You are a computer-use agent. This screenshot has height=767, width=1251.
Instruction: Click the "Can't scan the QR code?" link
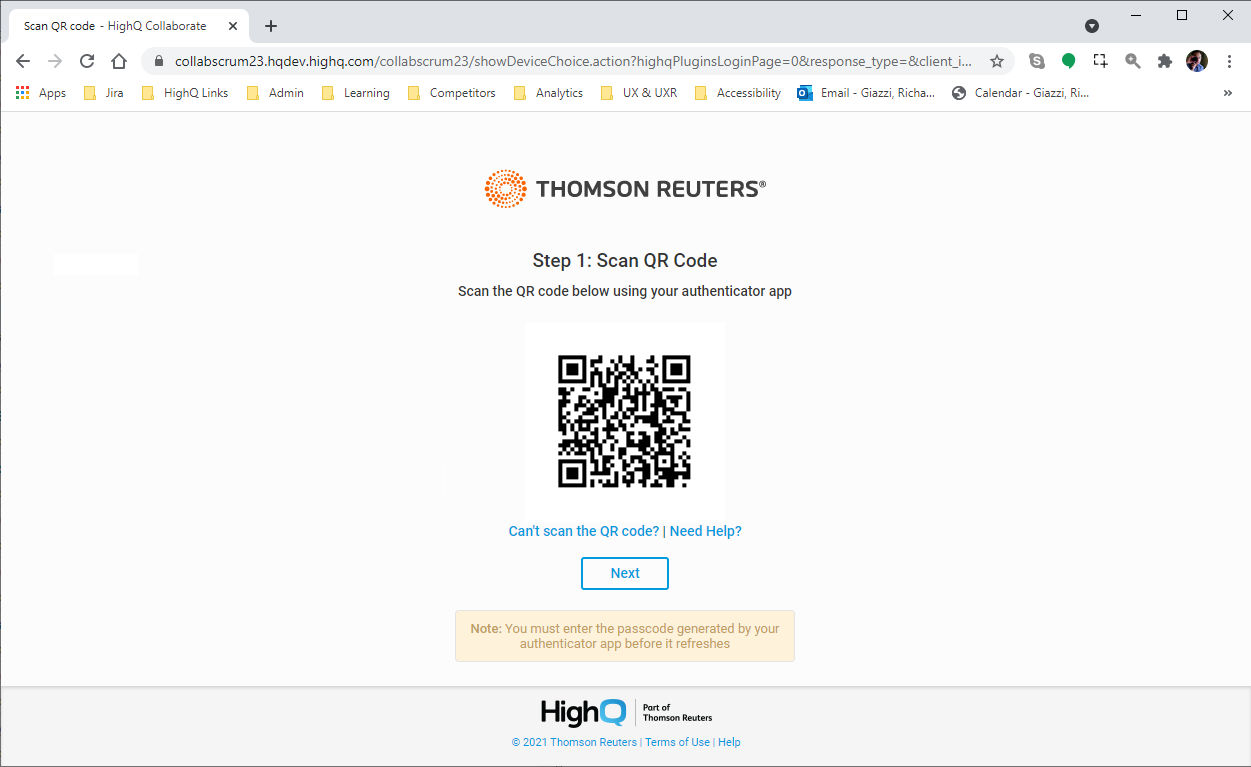584,531
